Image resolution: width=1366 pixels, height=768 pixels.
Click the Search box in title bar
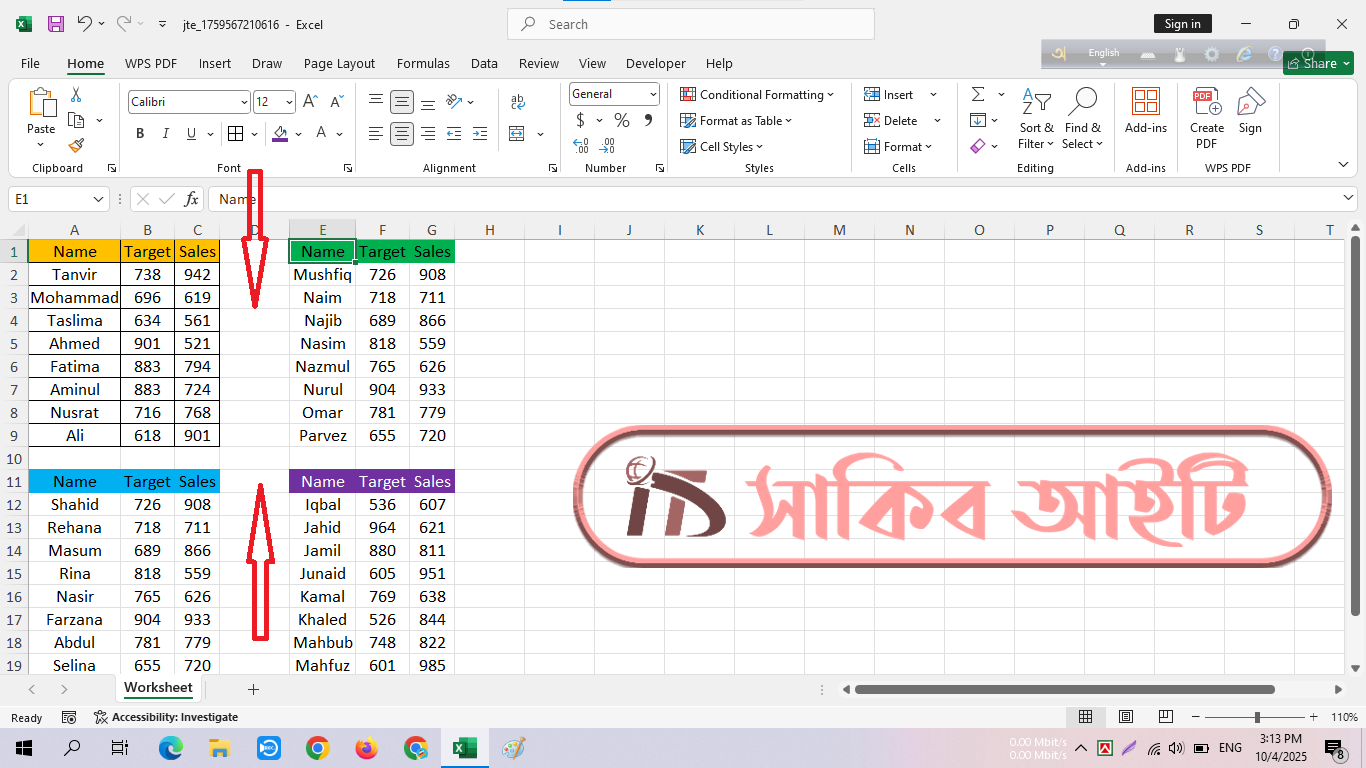690,24
